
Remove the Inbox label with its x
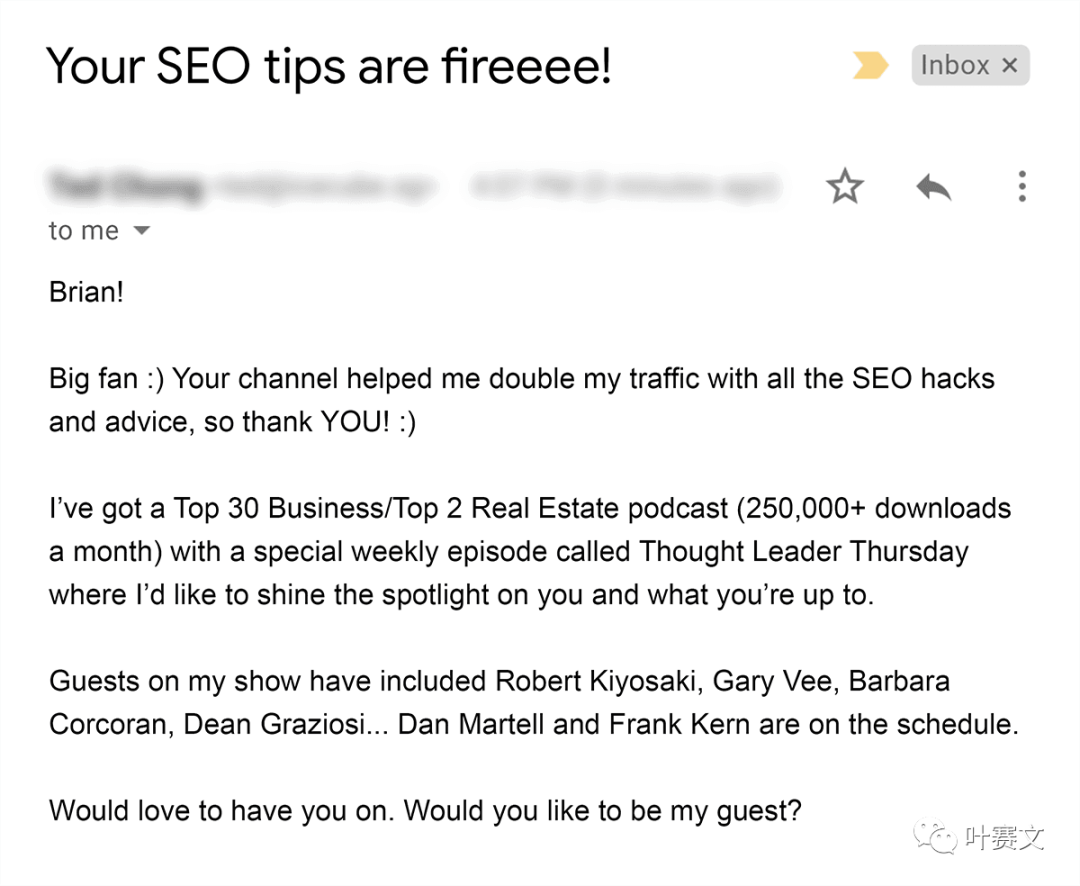[x=1010, y=65]
